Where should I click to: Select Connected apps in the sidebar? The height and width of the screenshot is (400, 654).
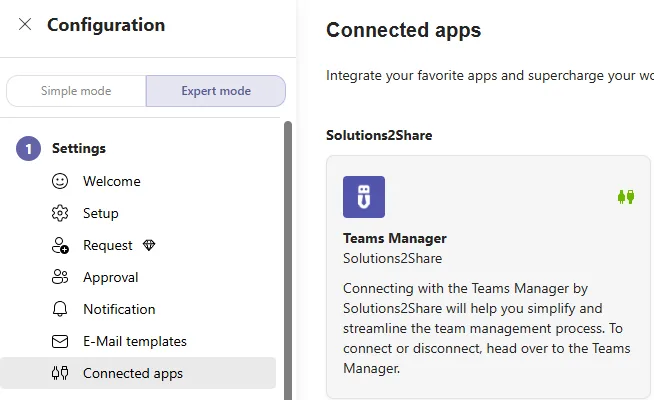(x=138, y=373)
